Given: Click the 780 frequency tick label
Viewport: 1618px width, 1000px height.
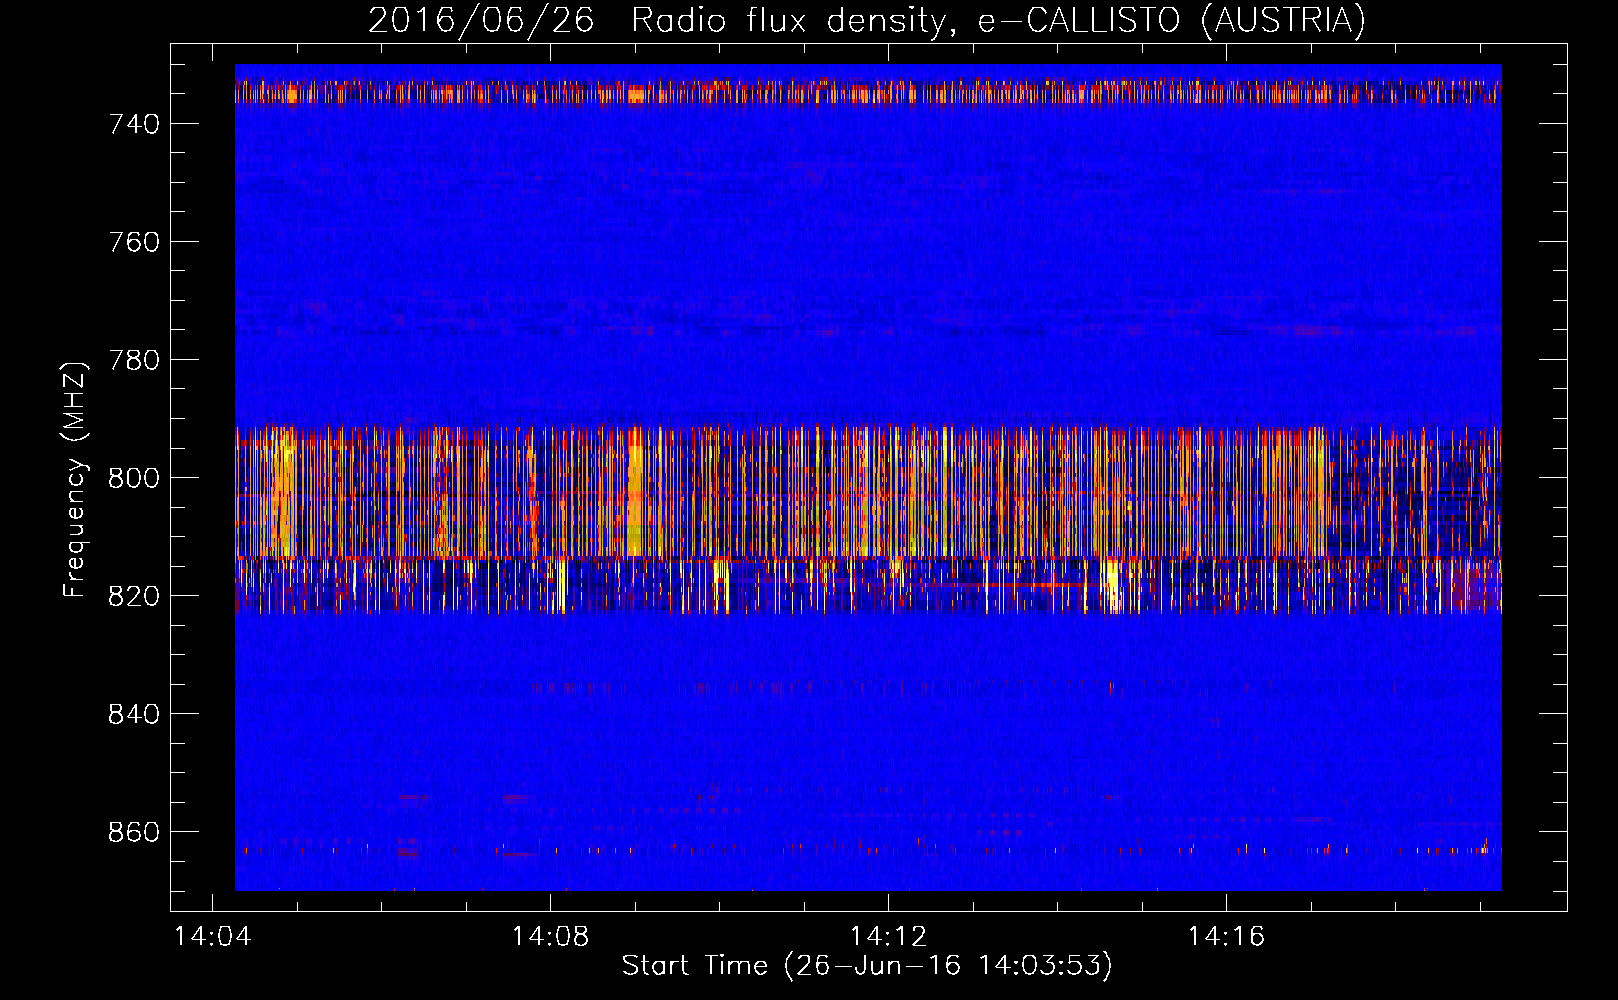Looking at the screenshot, I should click(x=134, y=360).
